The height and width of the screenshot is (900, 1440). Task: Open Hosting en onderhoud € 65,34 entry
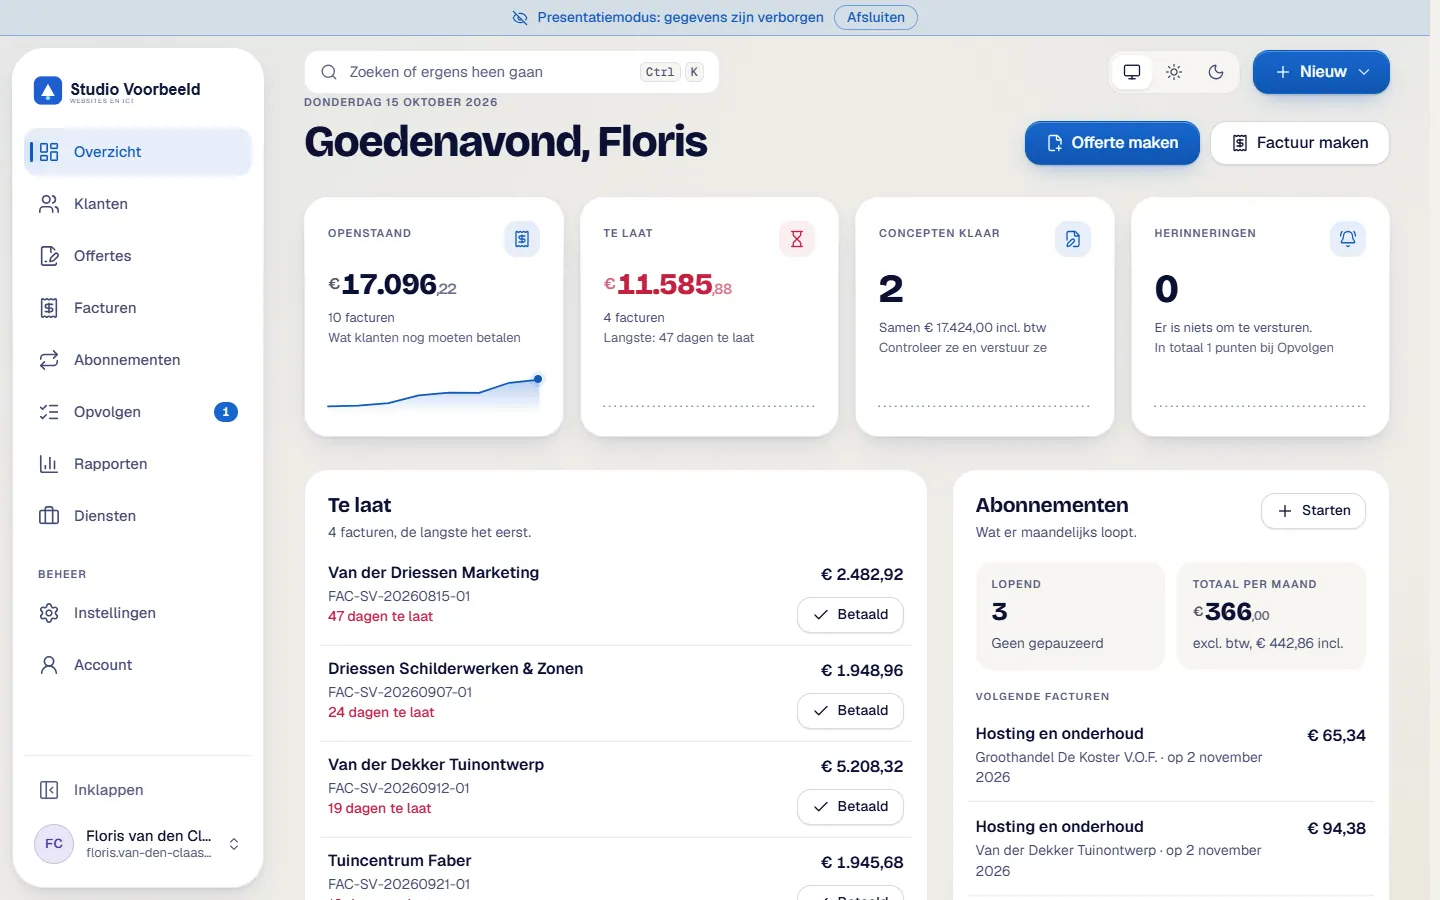pyautogui.click(x=1170, y=755)
